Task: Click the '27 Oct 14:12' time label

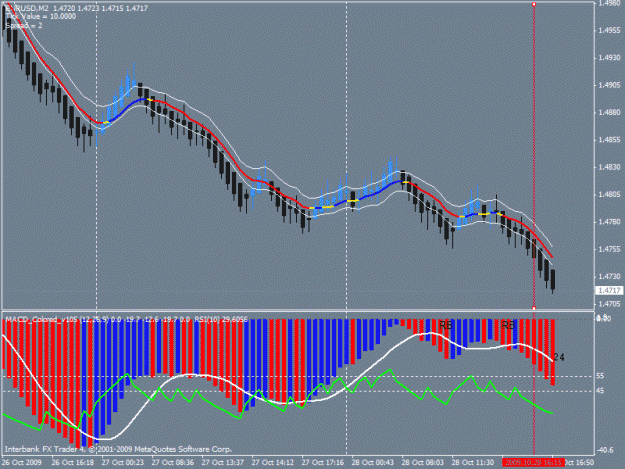Action: 273,463
